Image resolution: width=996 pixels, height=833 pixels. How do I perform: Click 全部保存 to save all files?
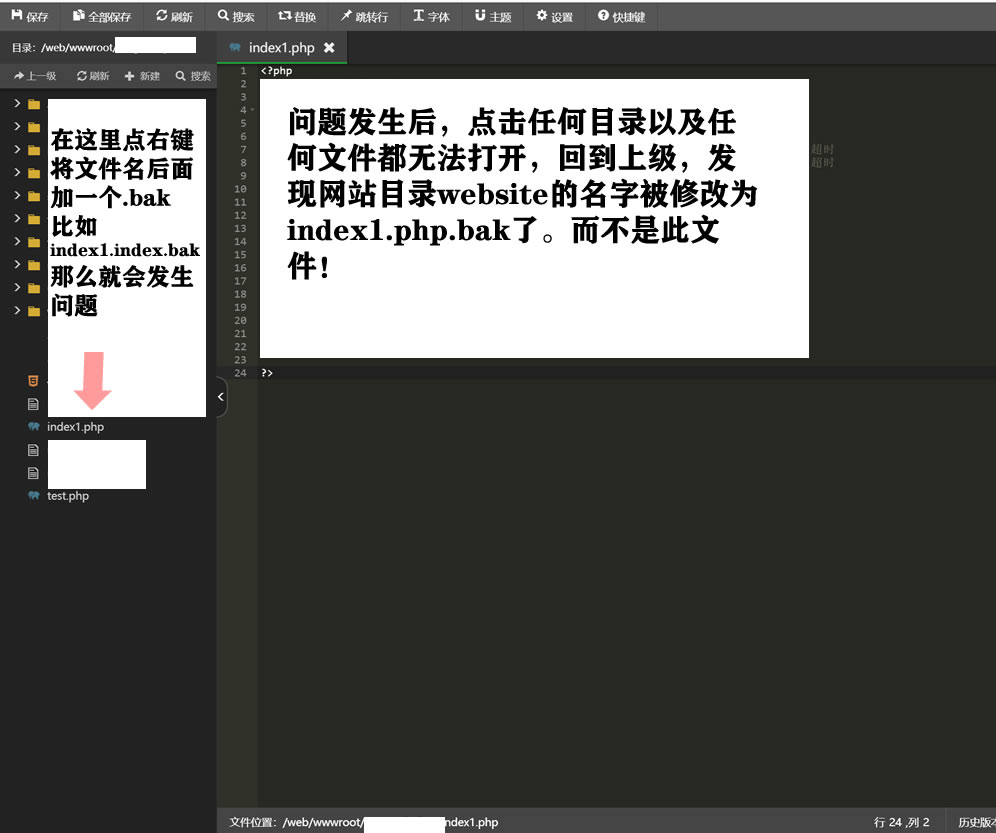(x=102, y=17)
